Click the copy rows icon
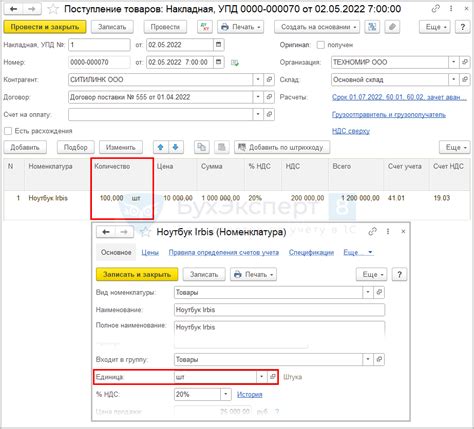This screenshot has width=474, height=429. tap(202, 147)
